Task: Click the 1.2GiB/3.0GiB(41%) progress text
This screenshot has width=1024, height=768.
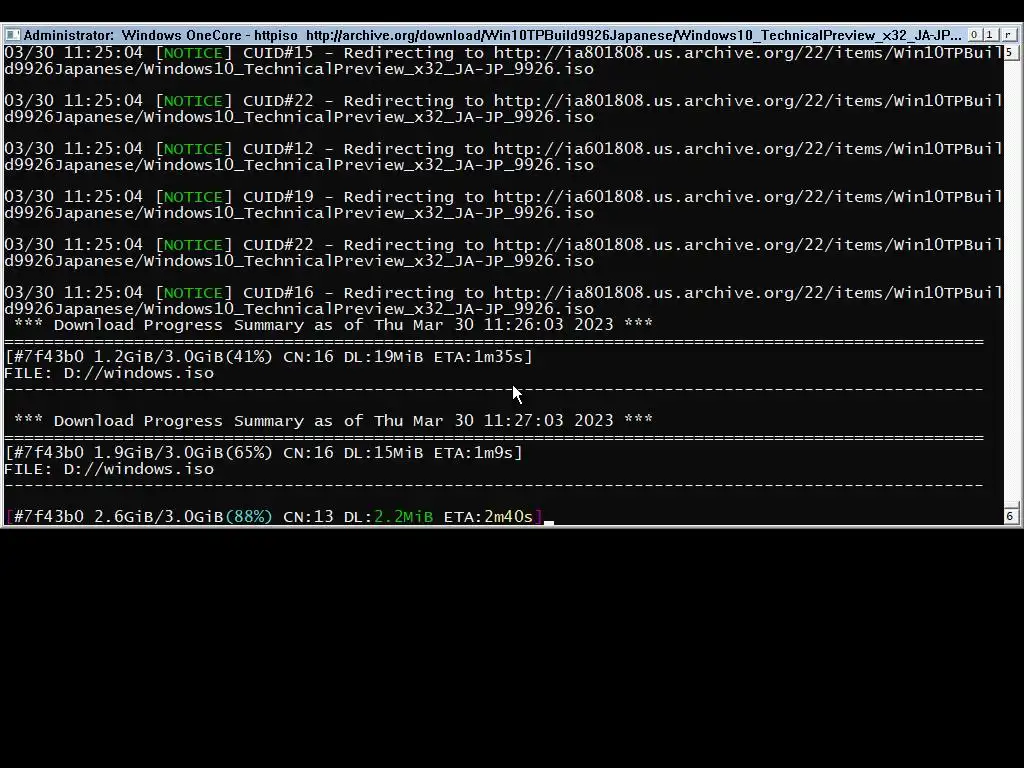Action: 183,357
